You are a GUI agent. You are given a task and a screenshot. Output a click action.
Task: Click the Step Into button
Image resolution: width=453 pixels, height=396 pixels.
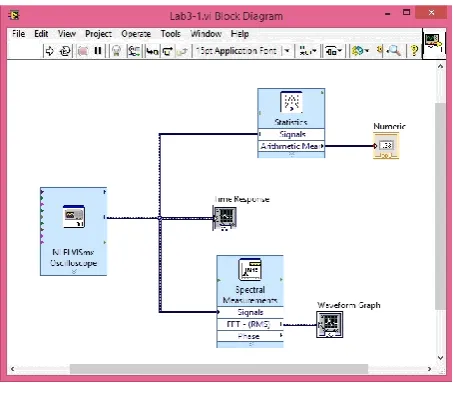tap(152, 51)
